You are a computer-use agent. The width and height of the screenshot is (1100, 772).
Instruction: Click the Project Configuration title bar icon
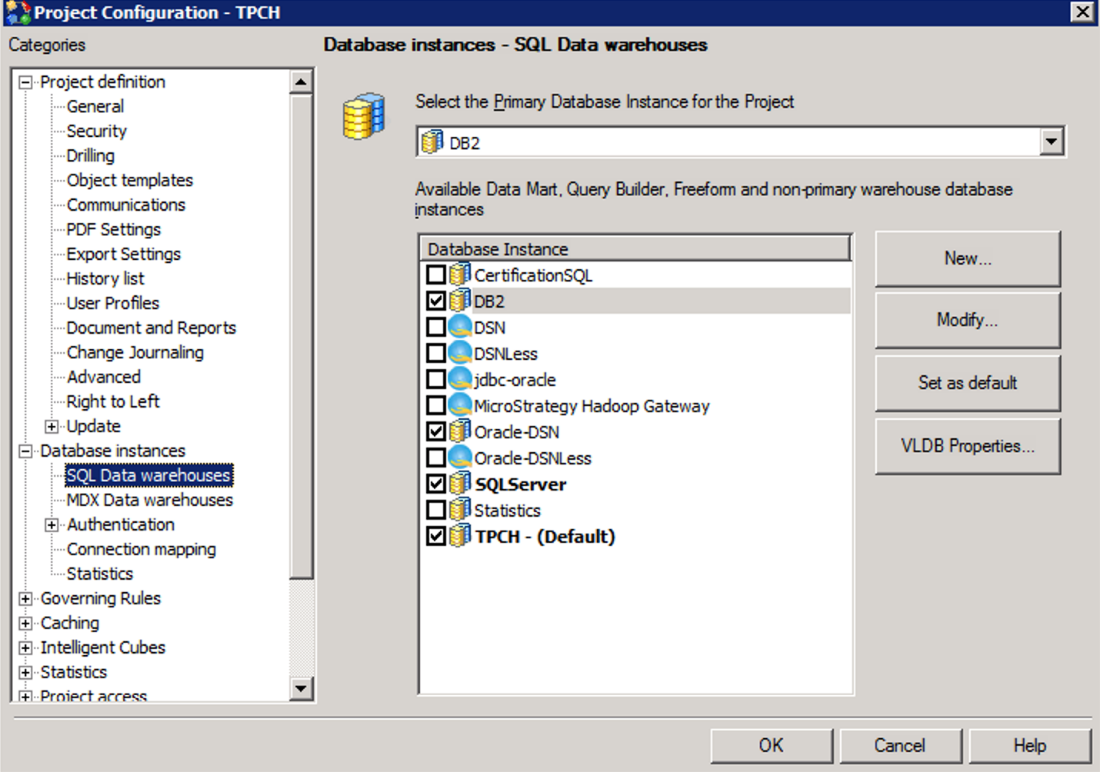point(18,13)
